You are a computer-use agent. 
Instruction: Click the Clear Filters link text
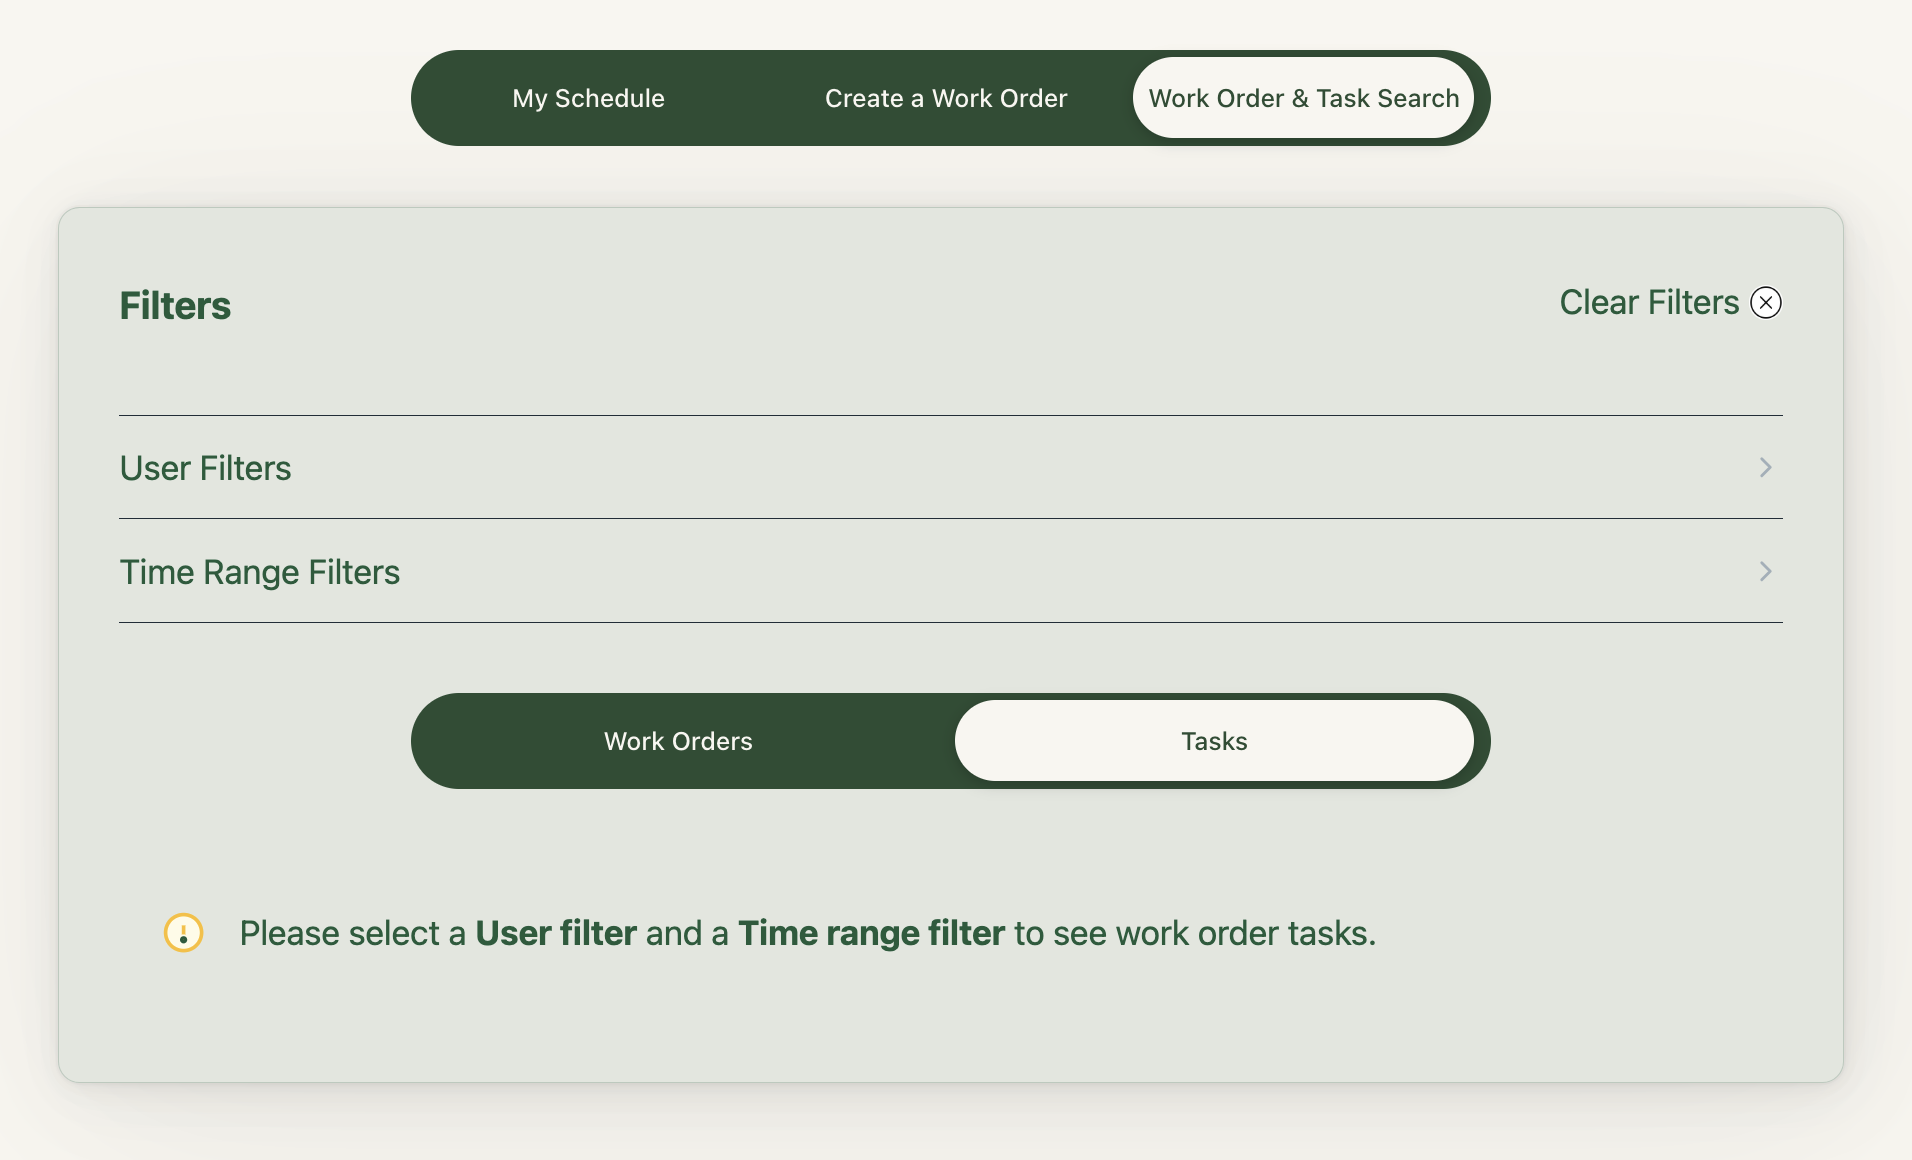coord(1649,302)
